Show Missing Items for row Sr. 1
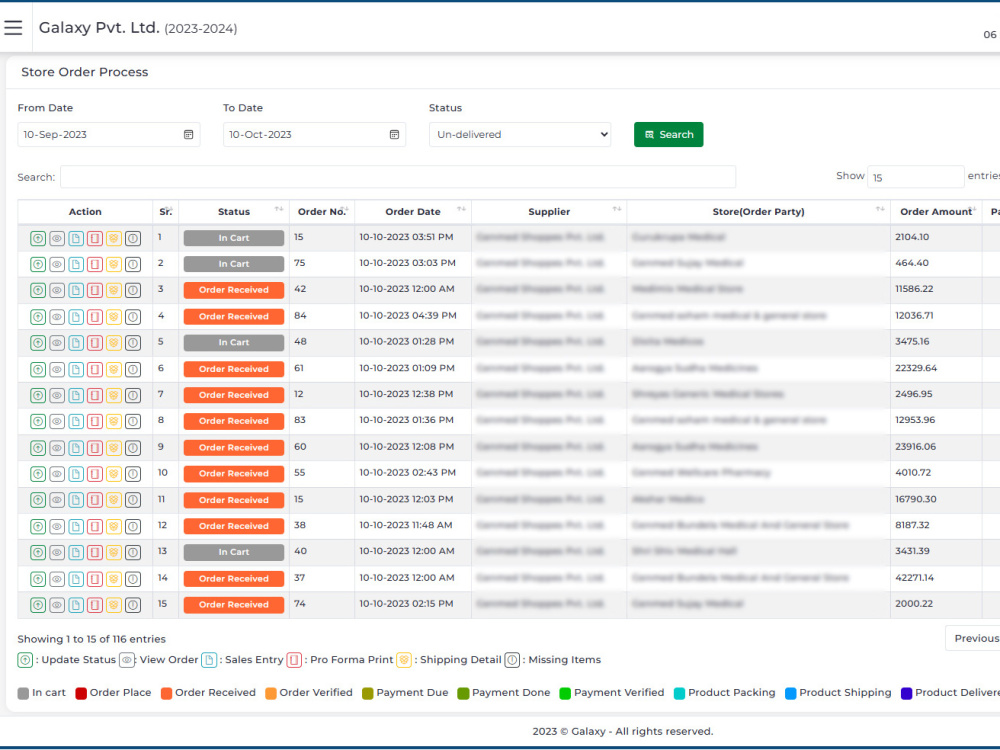 point(133,238)
